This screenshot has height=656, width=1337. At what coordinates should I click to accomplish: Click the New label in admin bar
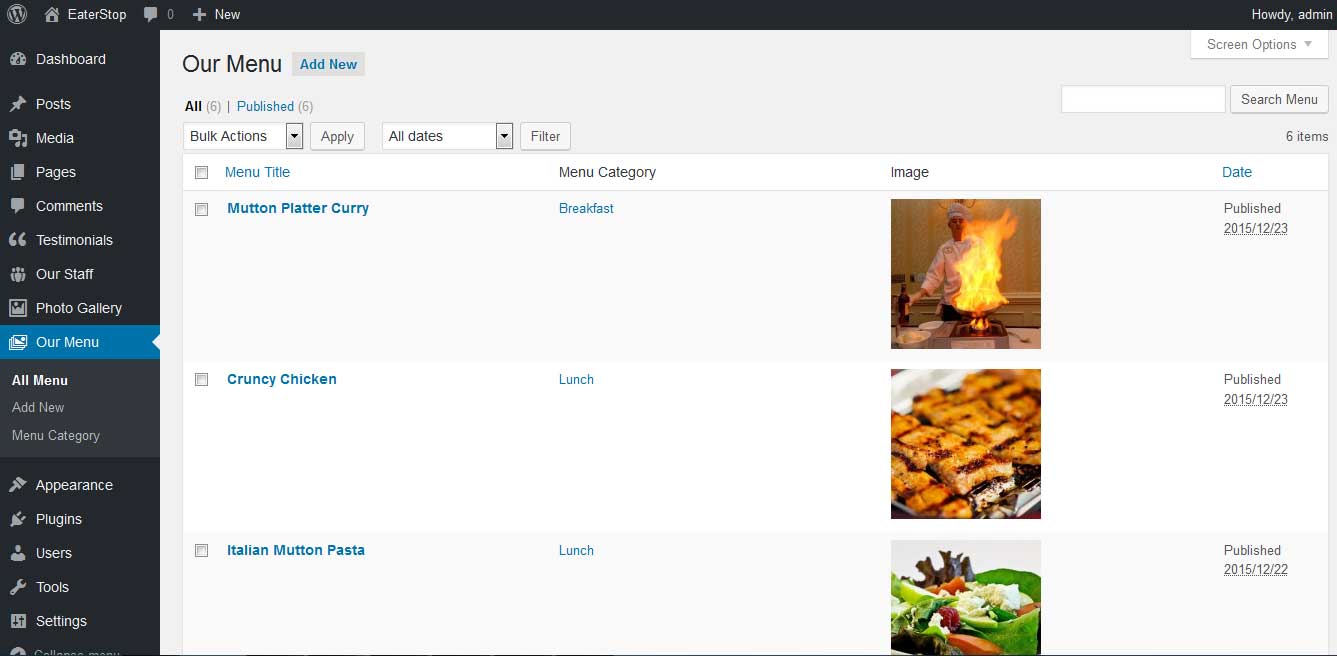(x=228, y=14)
